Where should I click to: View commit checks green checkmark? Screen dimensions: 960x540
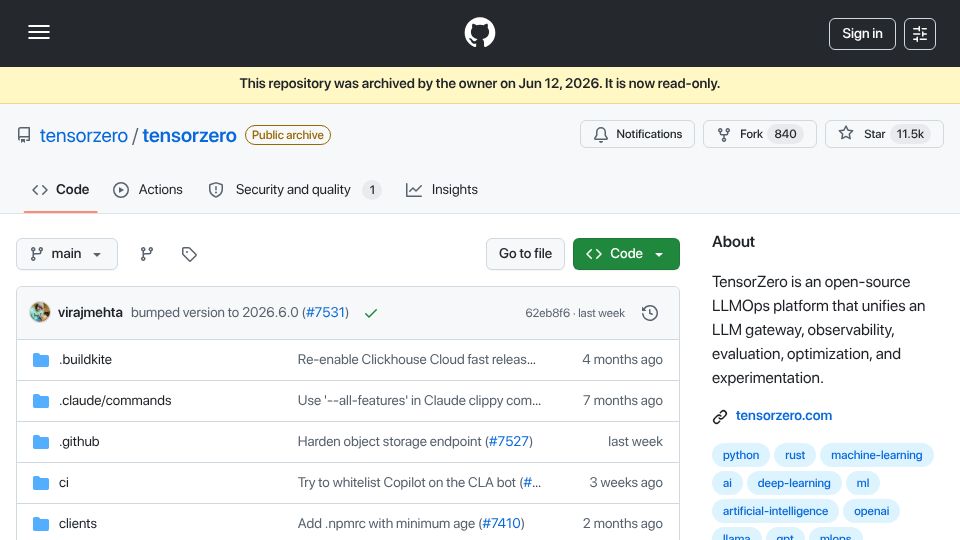pos(370,313)
